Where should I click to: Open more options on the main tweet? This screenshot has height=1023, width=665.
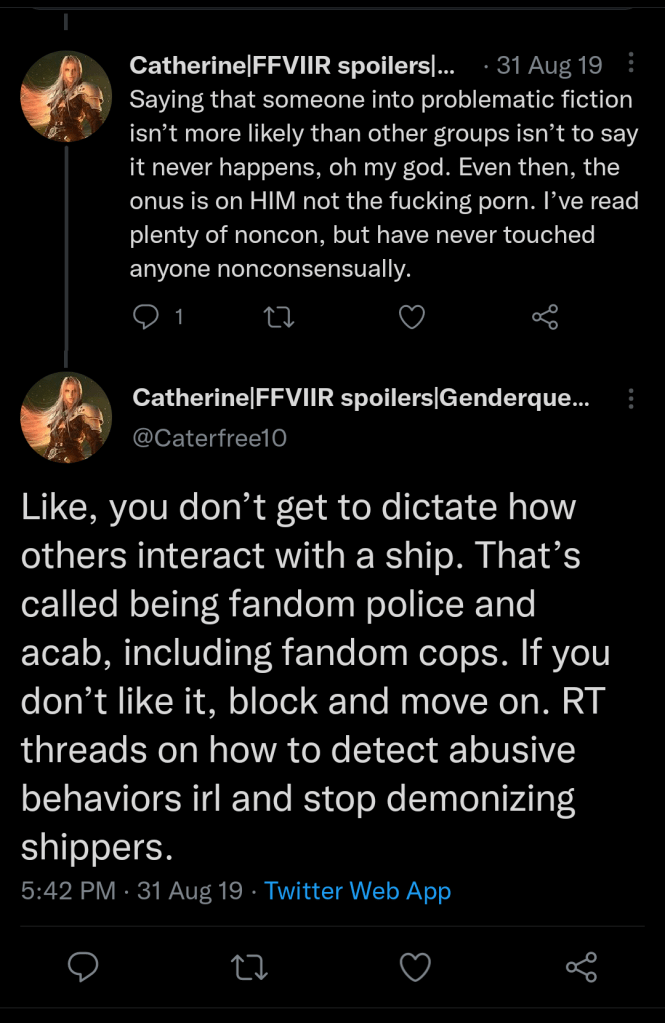pyautogui.click(x=630, y=399)
